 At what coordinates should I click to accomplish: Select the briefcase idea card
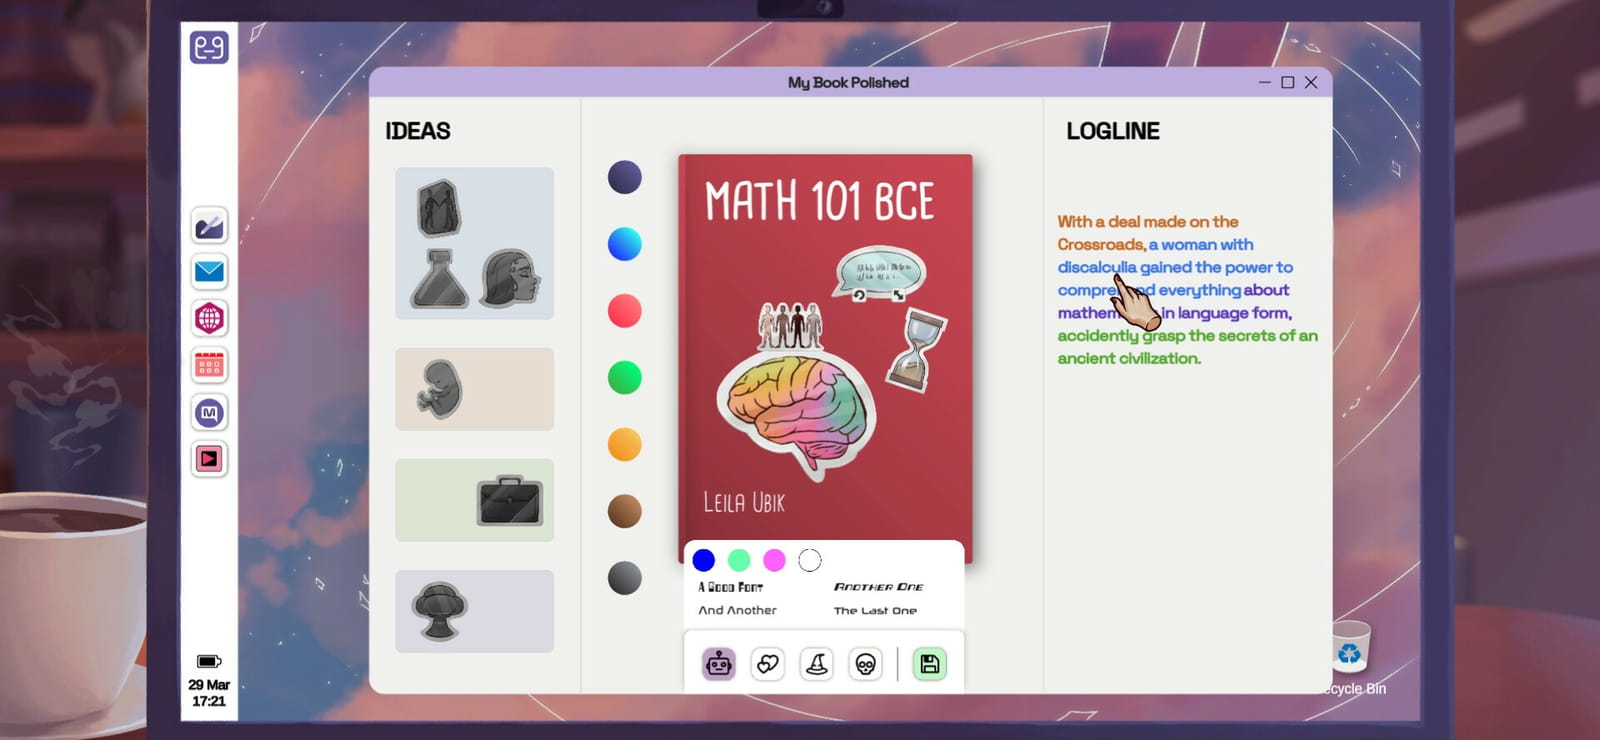[474, 500]
